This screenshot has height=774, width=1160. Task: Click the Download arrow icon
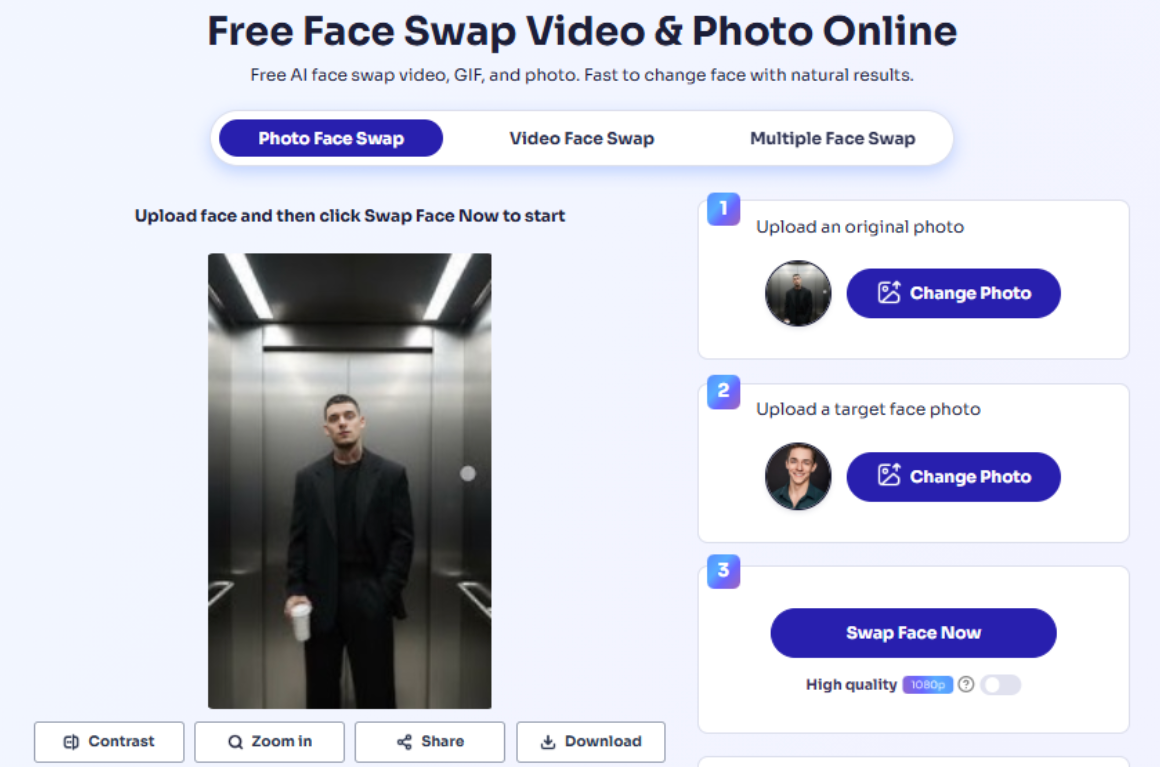547,742
